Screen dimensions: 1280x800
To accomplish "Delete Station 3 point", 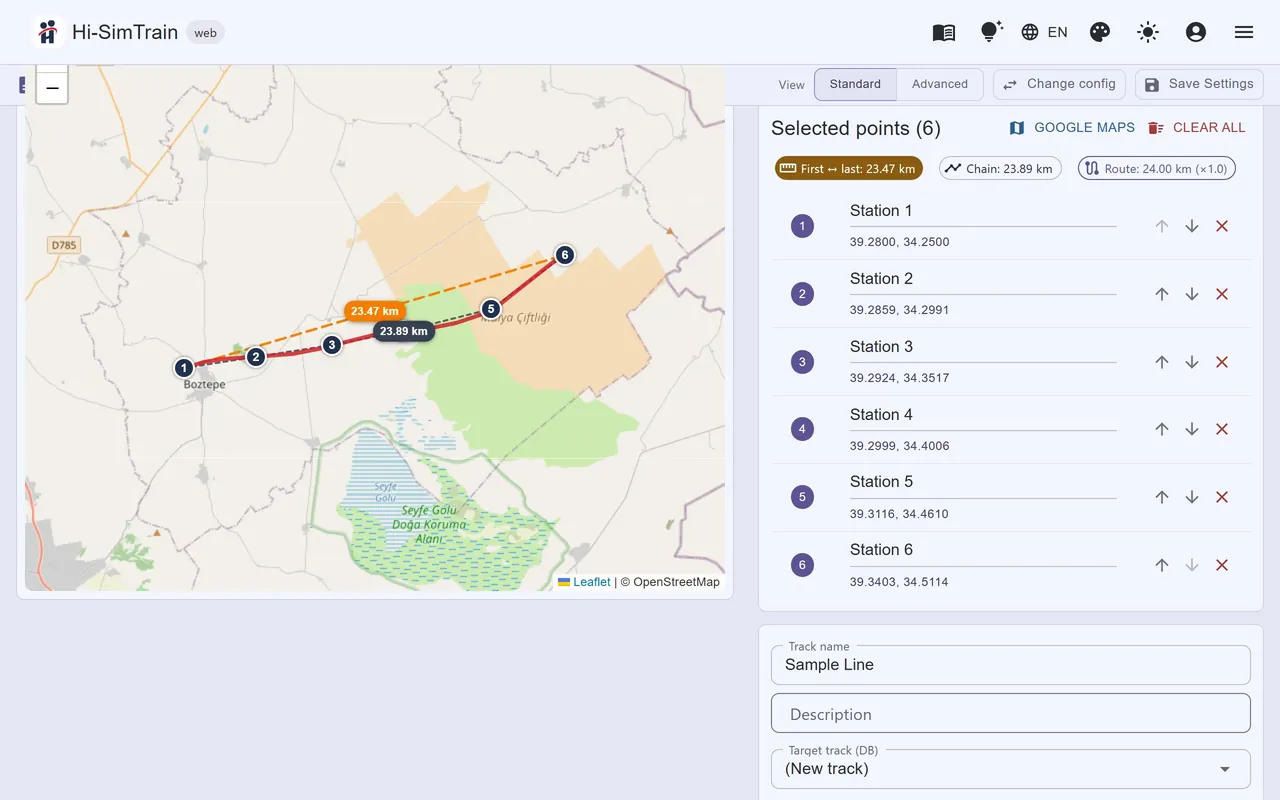I will tap(1222, 362).
